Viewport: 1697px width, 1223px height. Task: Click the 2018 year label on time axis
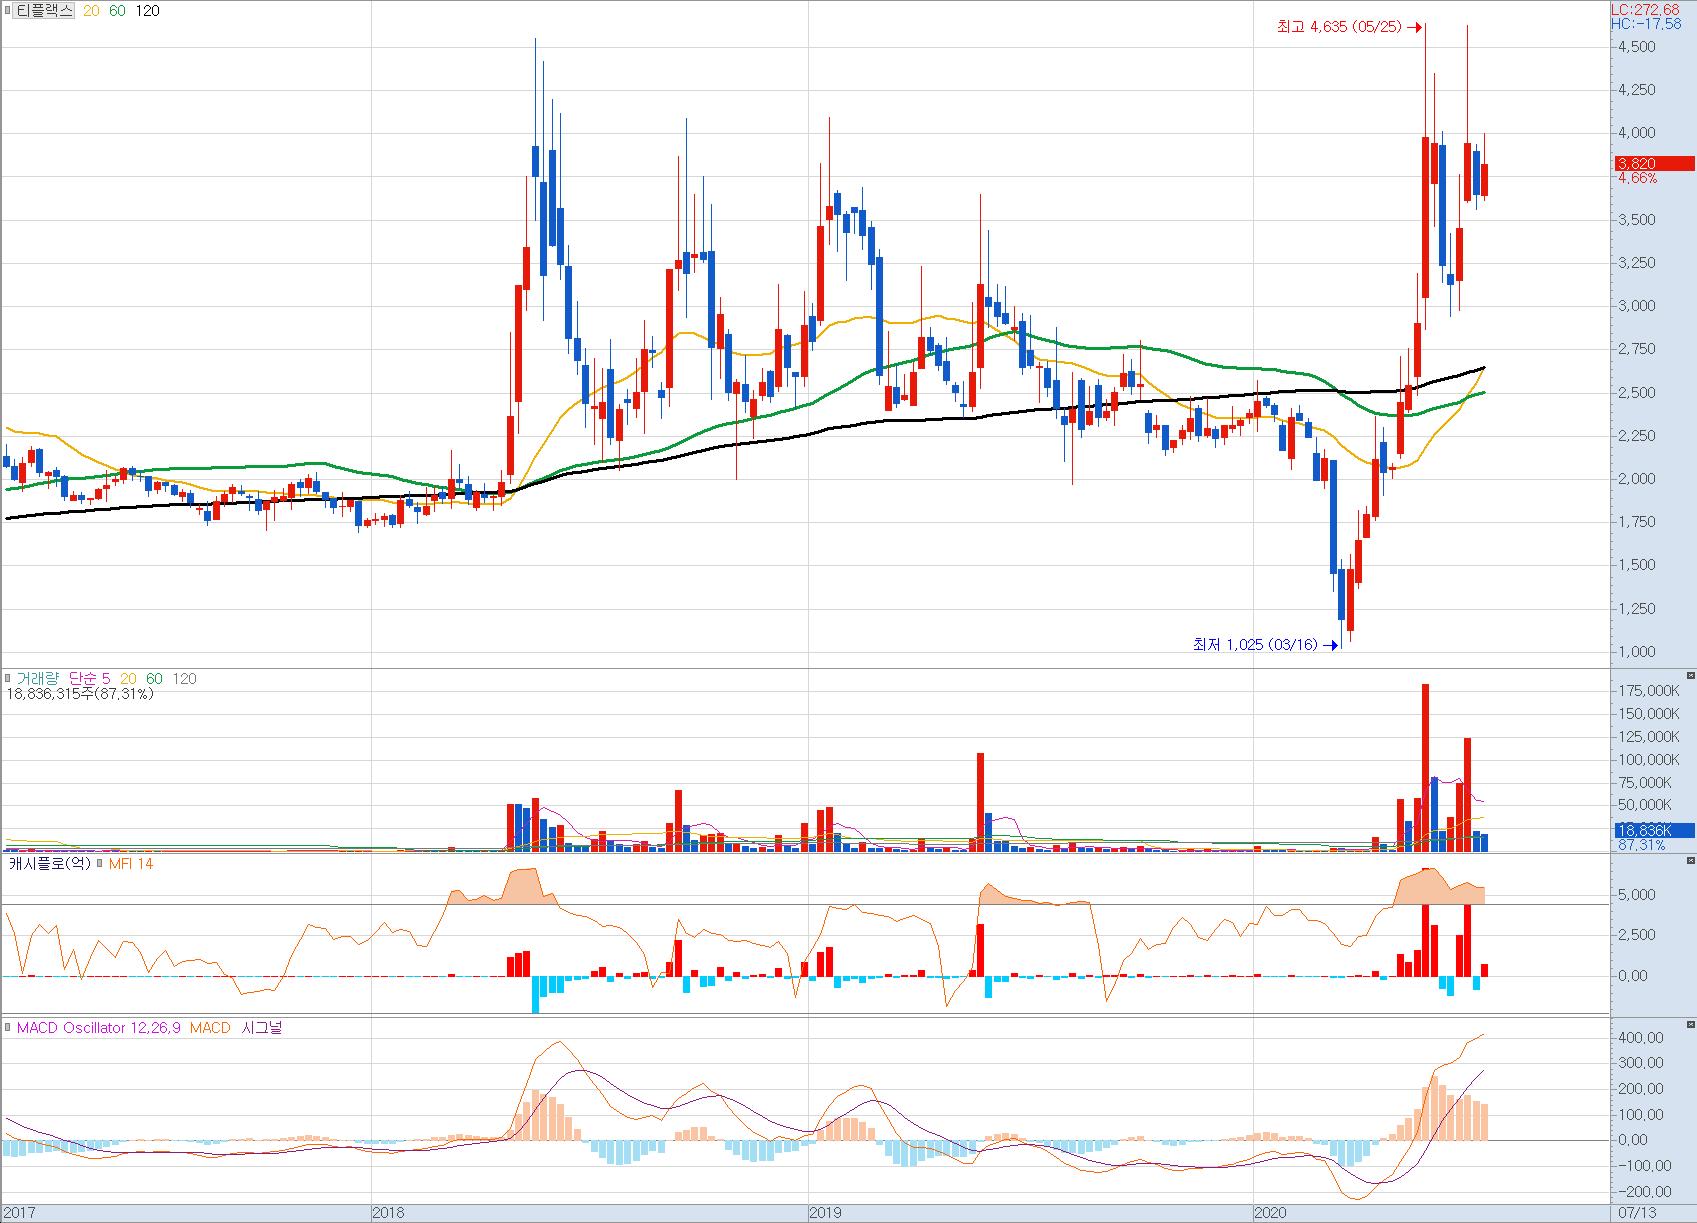(387, 1213)
